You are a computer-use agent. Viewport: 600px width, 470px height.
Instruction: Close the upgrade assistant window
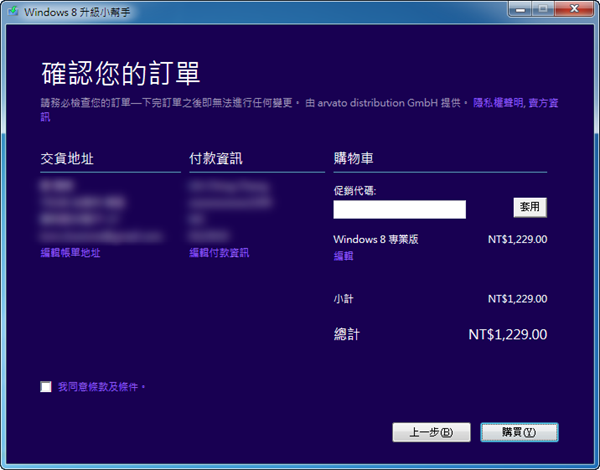point(574,9)
